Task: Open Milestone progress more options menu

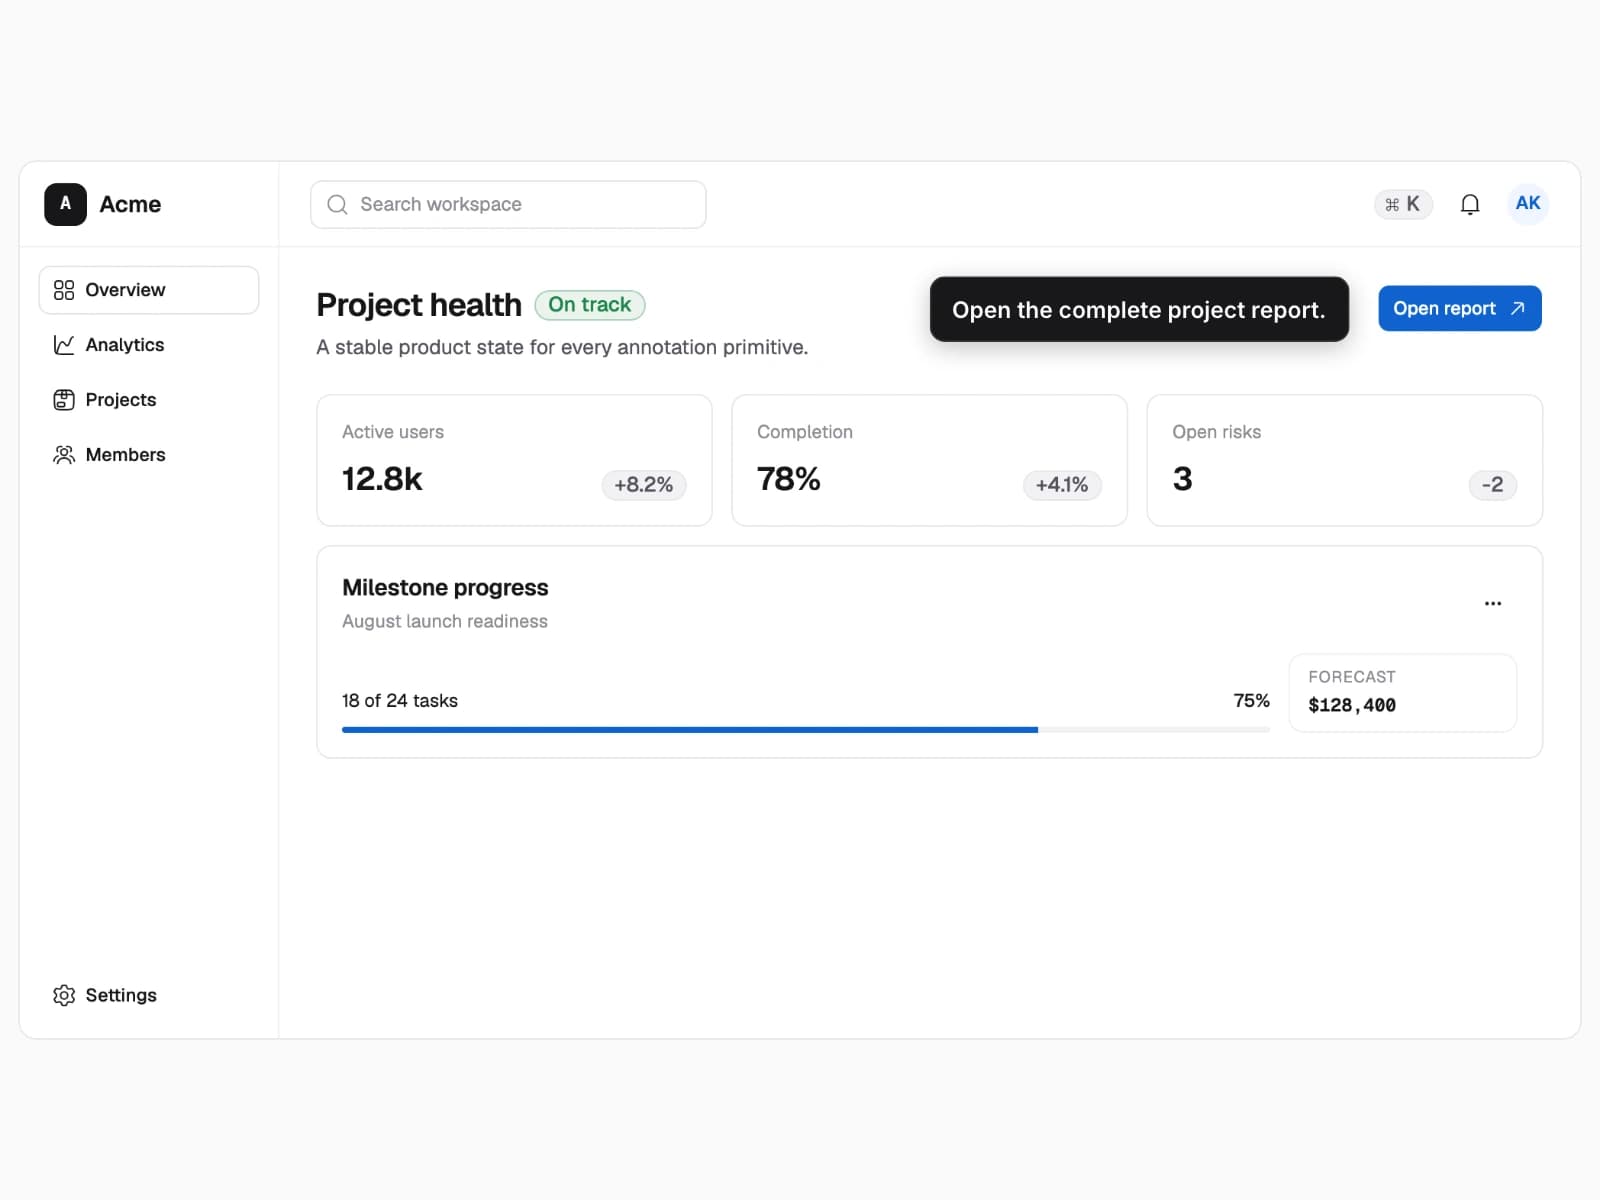Action: [1493, 603]
